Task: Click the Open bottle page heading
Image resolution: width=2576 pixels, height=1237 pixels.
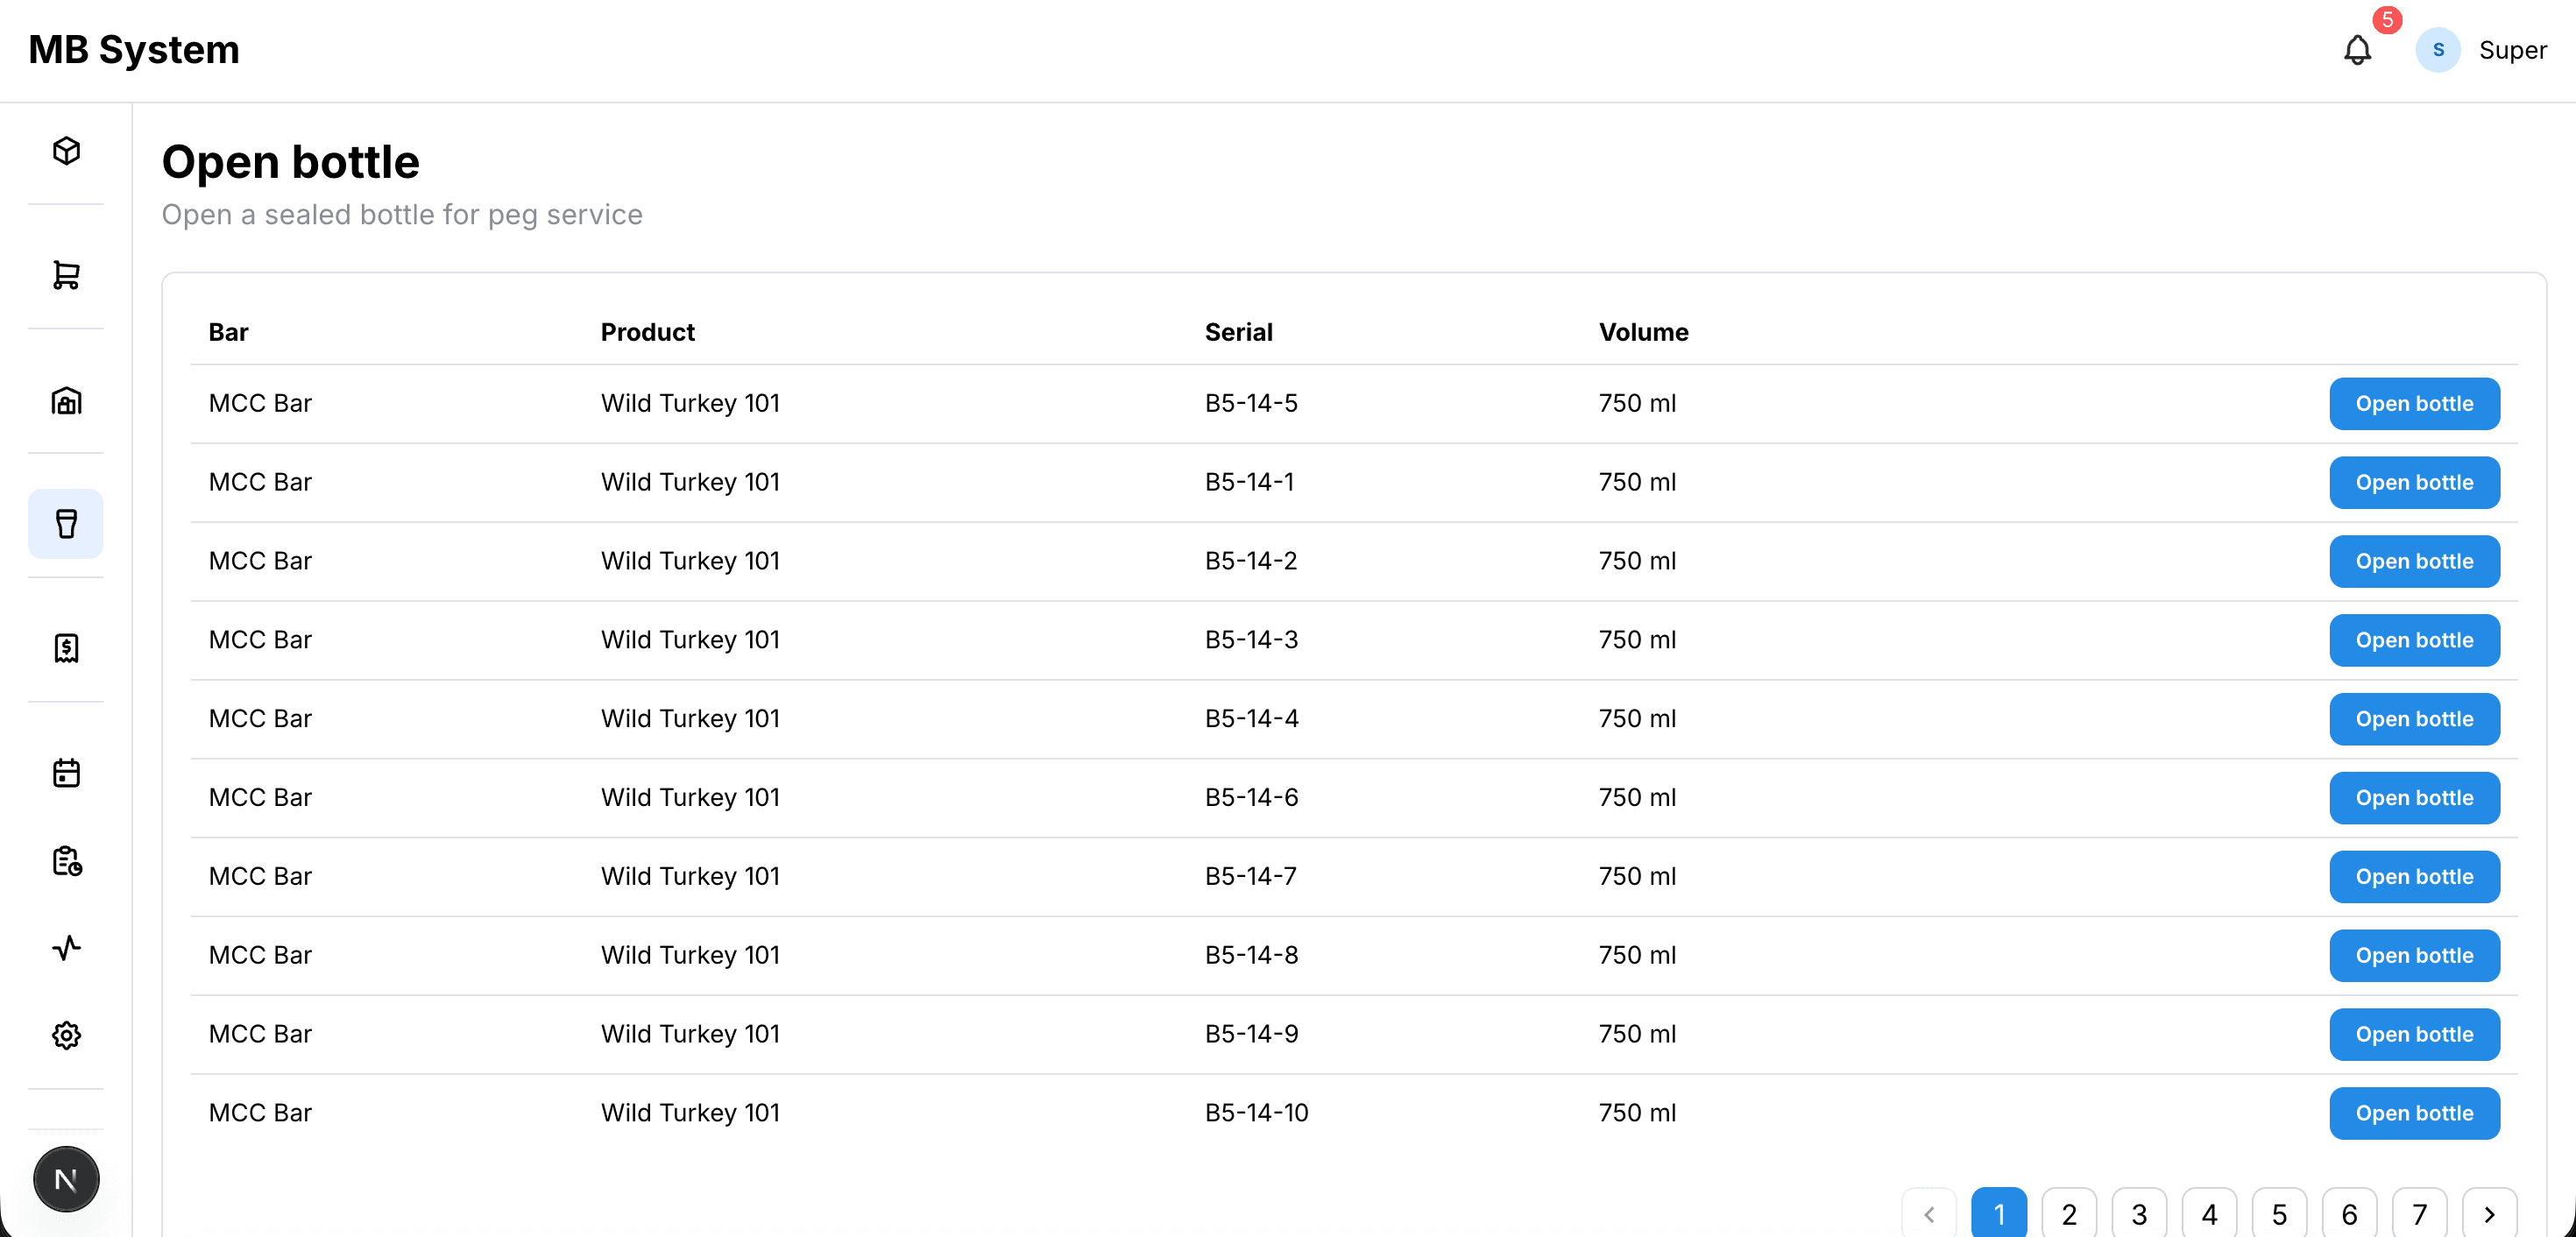Action: pos(290,162)
